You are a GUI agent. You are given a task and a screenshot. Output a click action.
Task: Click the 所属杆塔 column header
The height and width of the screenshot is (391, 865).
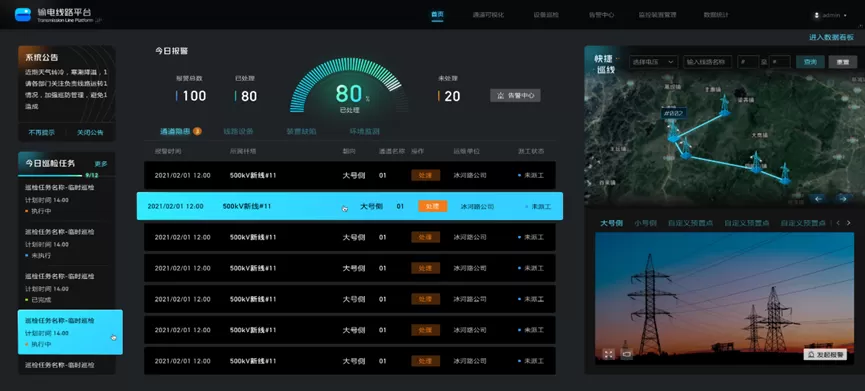coord(243,151)
